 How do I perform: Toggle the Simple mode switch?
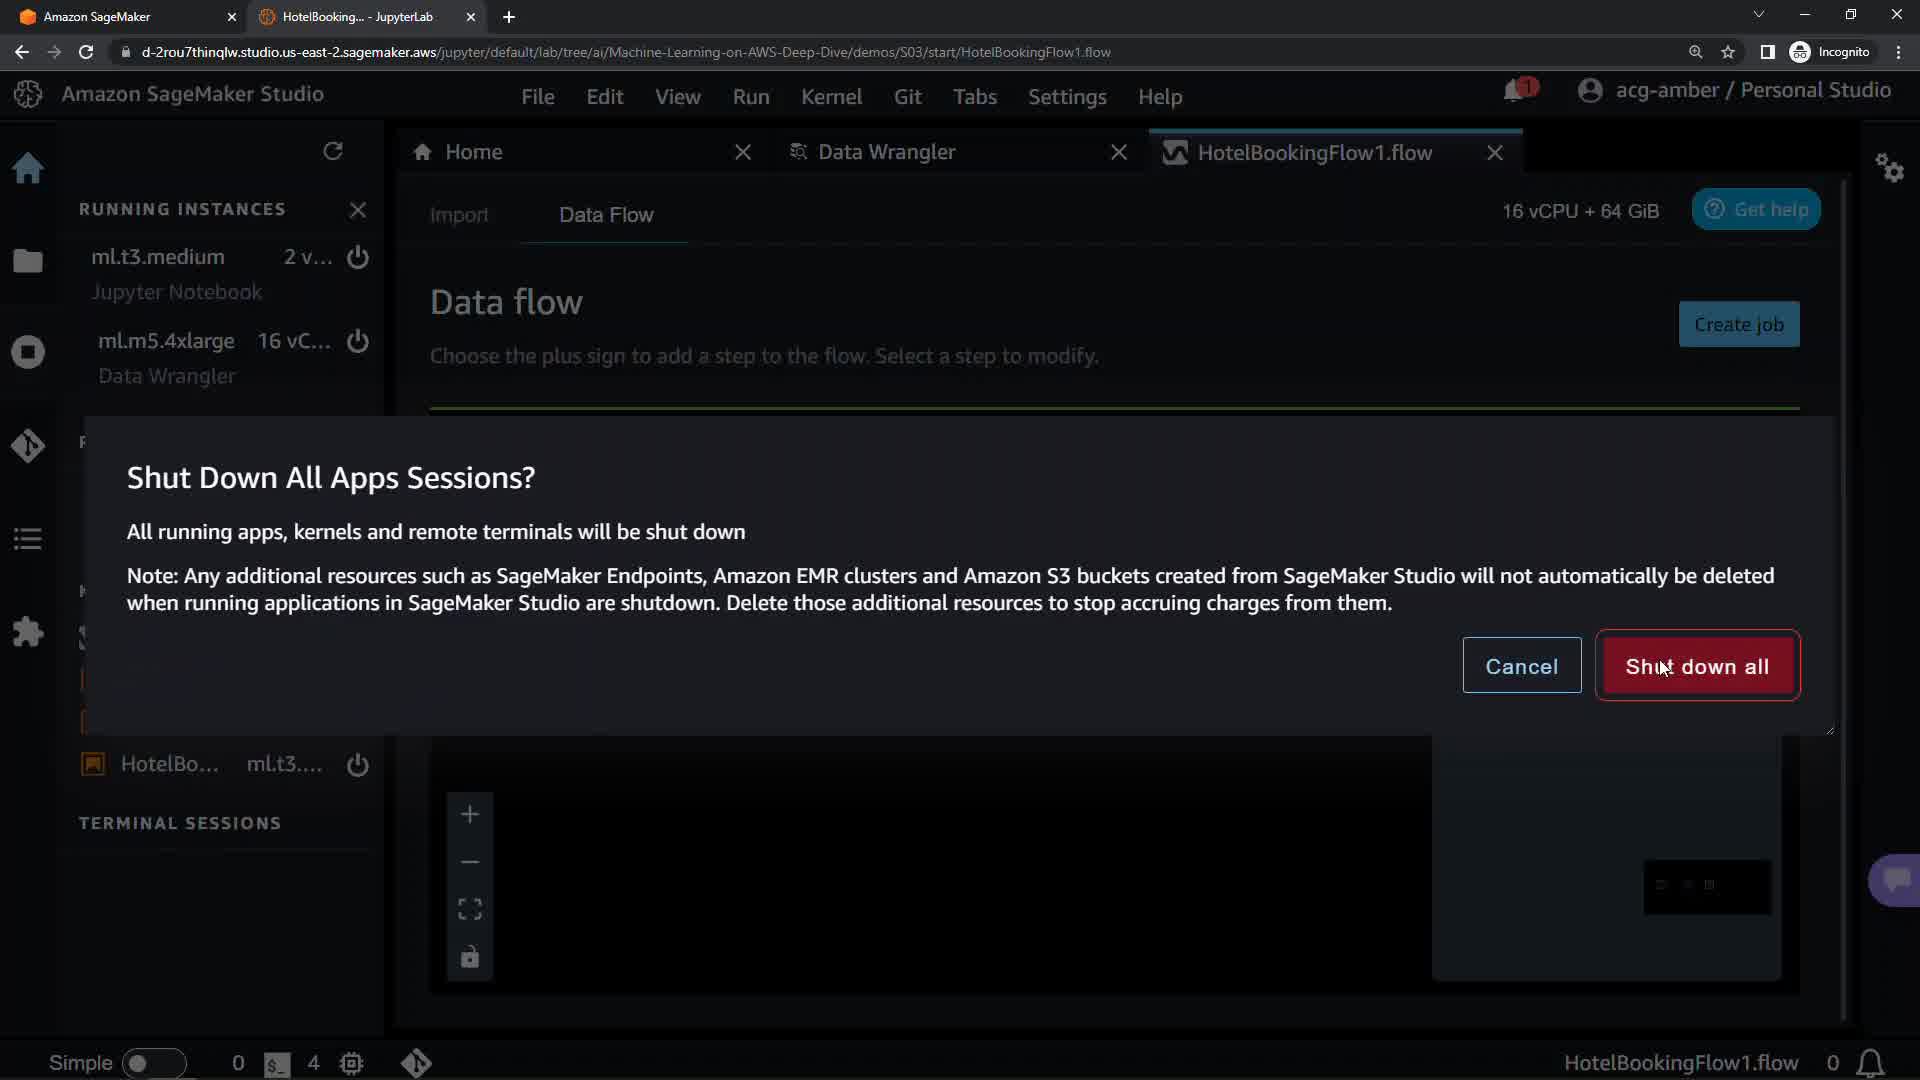click(x=153, y=1063)
